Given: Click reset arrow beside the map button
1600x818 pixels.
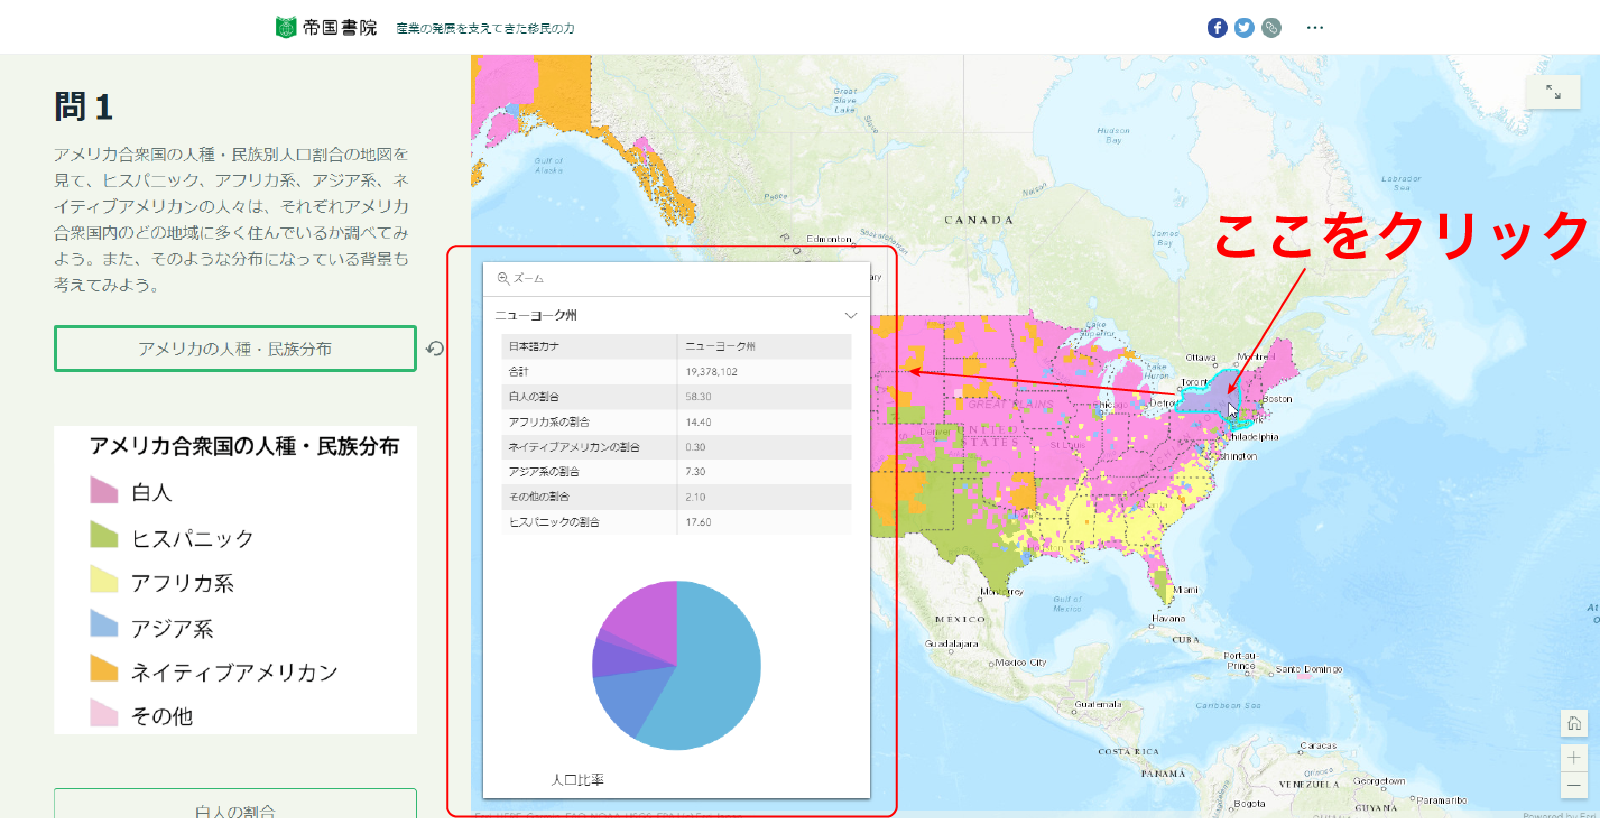Looking at the screenshot, I should click(x=435, y=349).
